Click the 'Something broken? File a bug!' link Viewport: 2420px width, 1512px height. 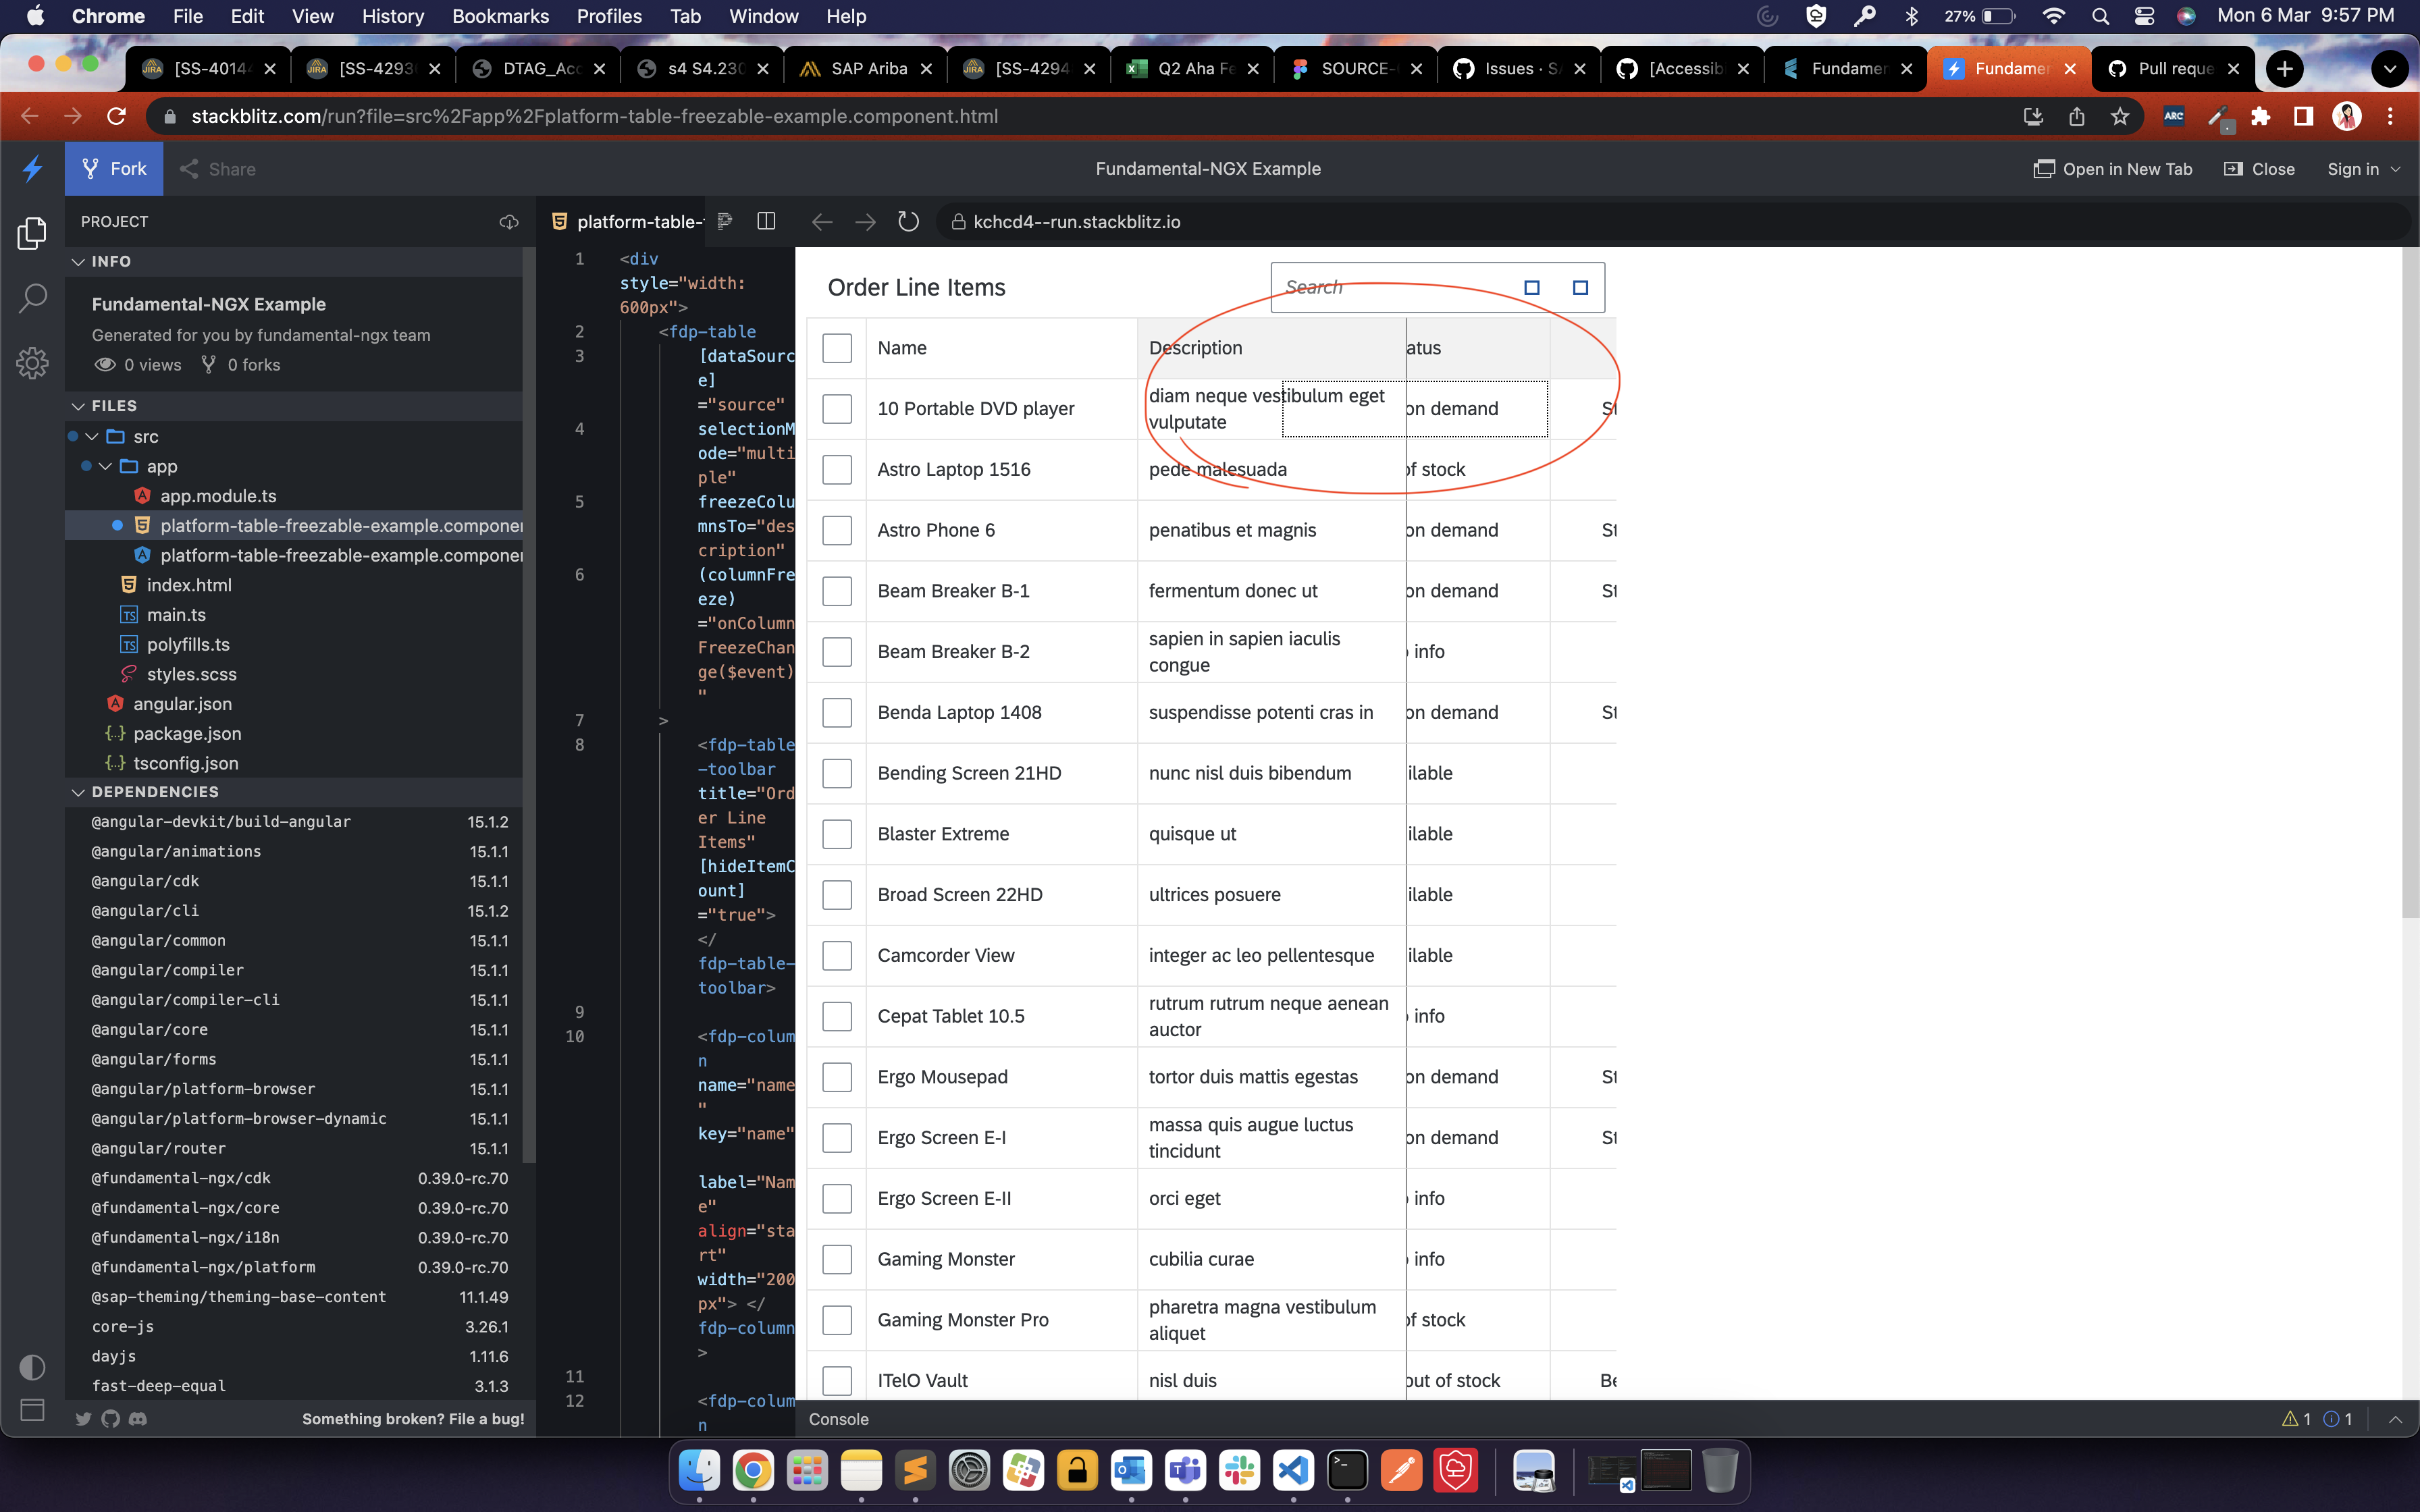point(412,1418)
